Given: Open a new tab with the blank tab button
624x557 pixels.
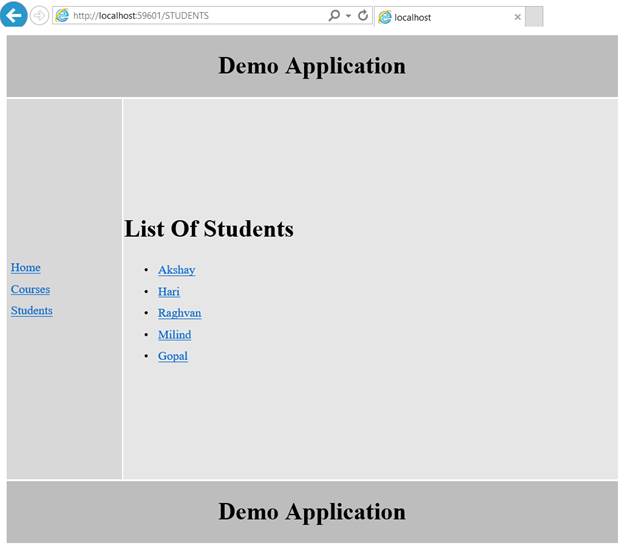Looking at the screenshot, I should 534,16.
